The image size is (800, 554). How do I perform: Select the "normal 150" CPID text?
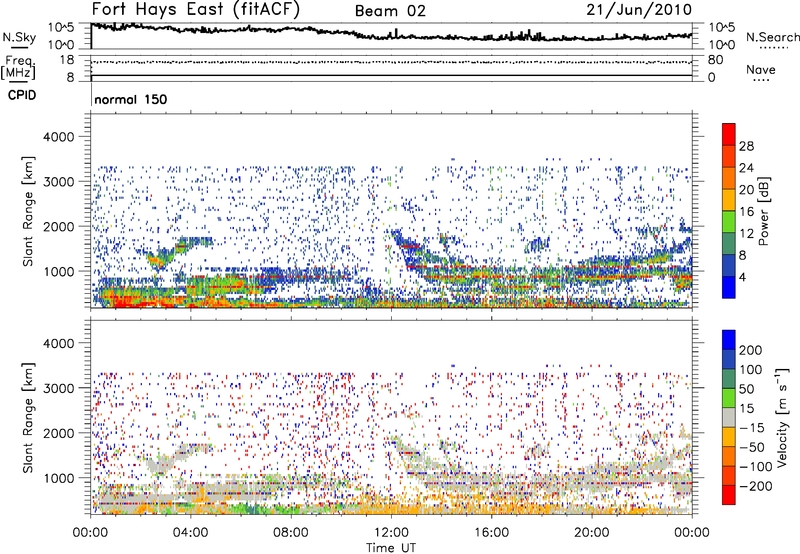click(131, 99)
